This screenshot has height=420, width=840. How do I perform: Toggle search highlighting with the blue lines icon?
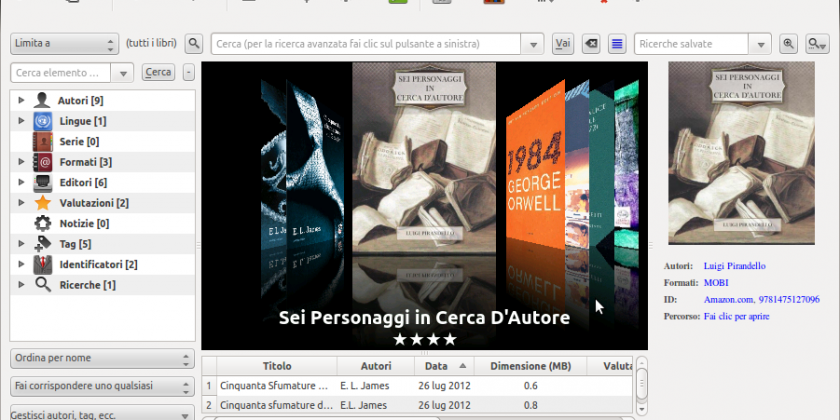617,44
